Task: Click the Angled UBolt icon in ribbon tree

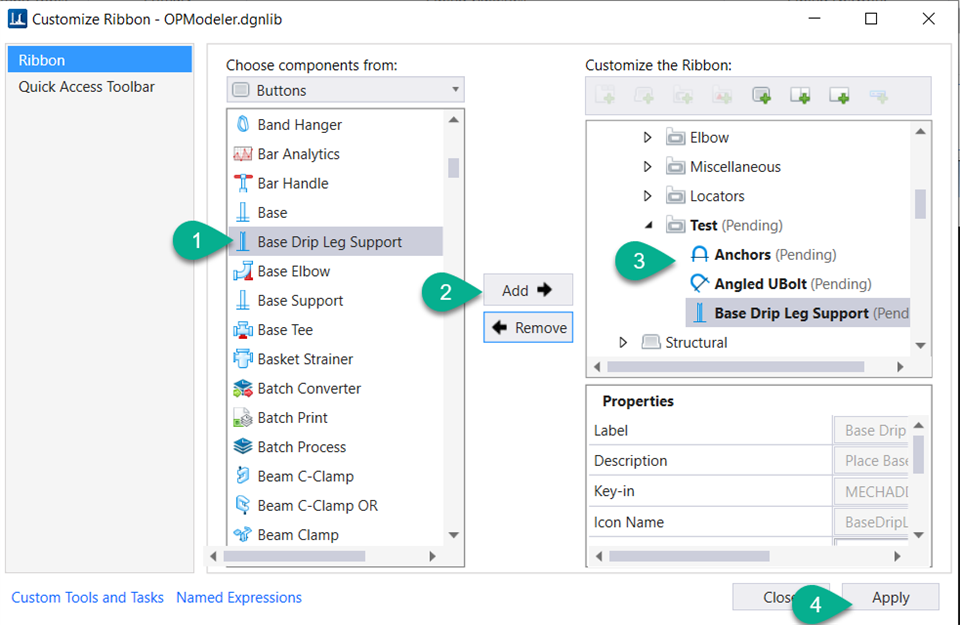Action: coord(700,284)
